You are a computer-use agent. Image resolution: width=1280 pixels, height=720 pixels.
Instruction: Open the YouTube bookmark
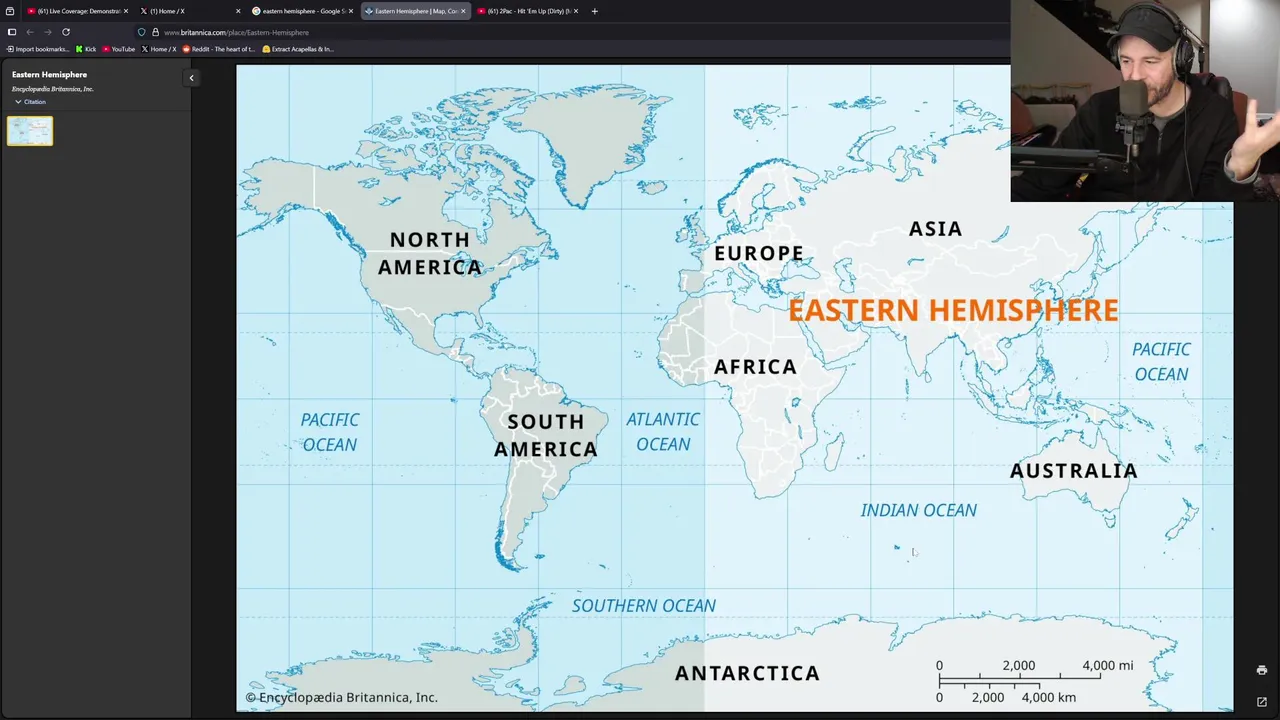(x=118, y=49)
